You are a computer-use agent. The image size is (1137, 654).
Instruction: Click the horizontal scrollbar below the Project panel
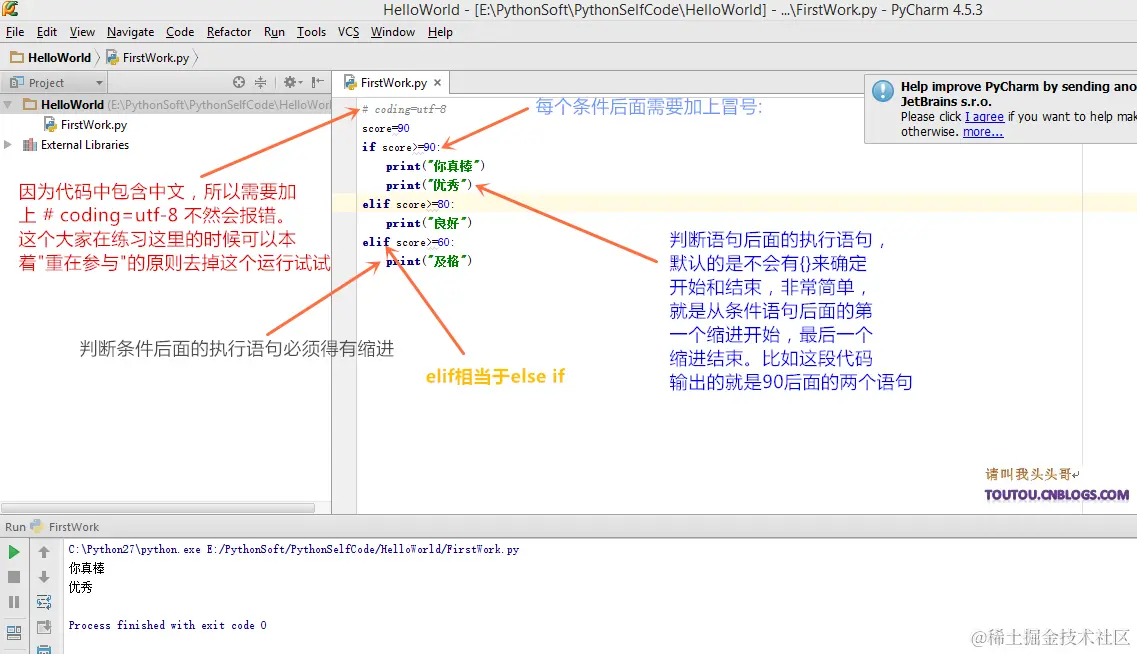(x=160, y=509)
